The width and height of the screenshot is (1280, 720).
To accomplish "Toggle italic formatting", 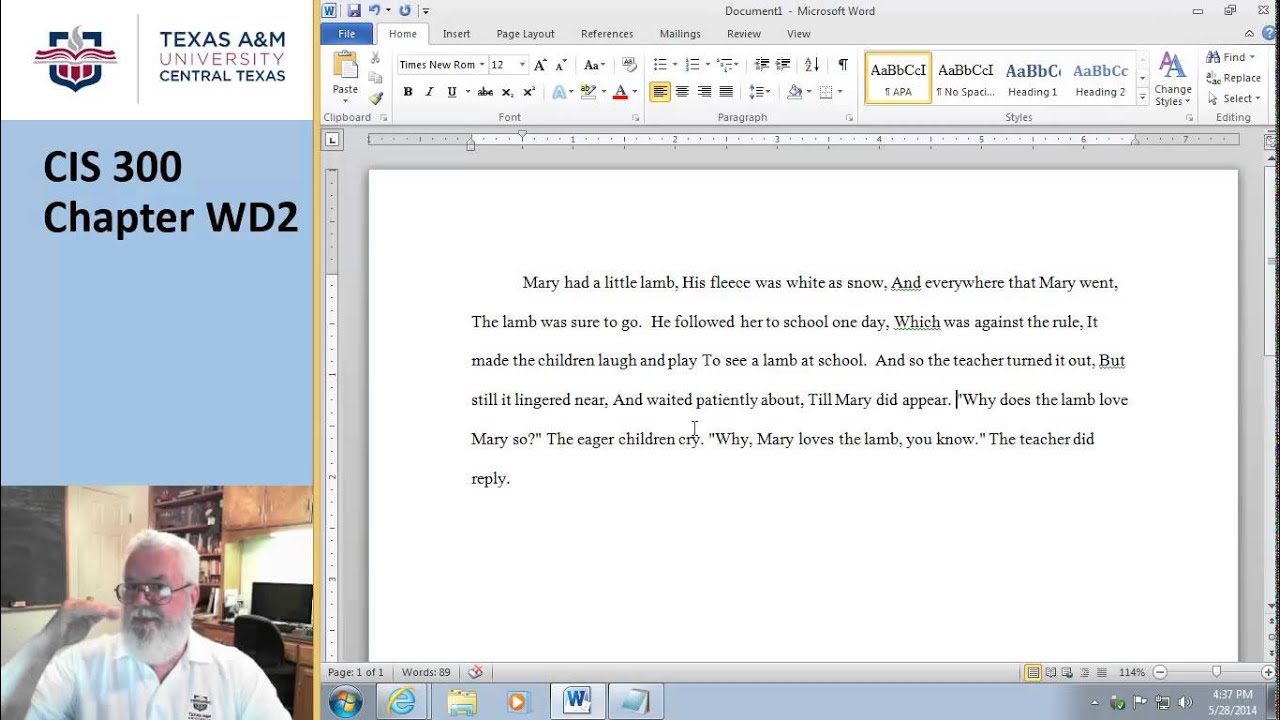I will (430, 92).
